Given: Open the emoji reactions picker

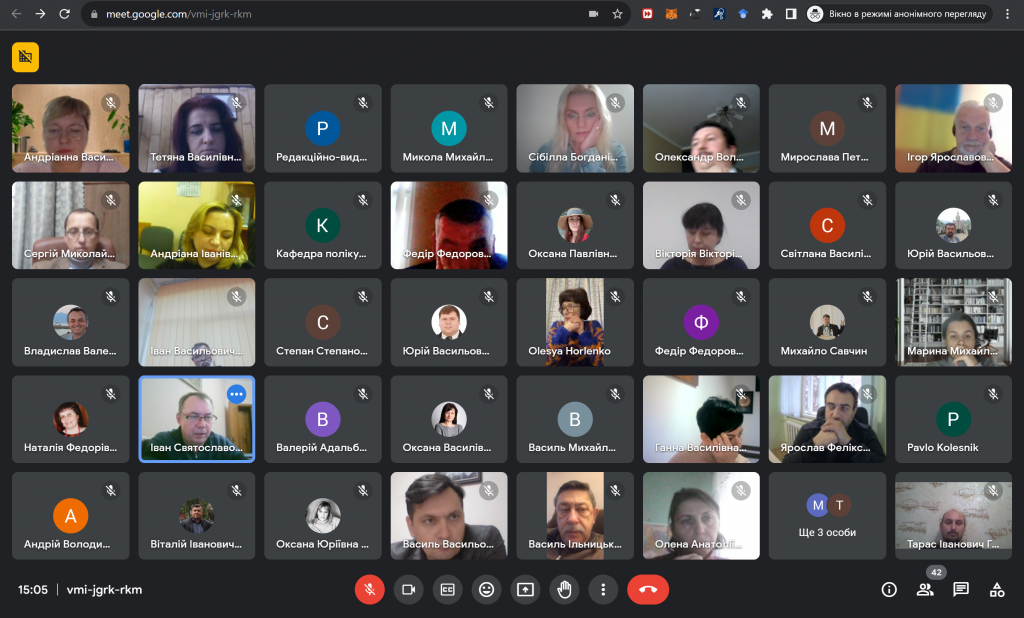Looking at the screenshot, I should pos(486,590).
